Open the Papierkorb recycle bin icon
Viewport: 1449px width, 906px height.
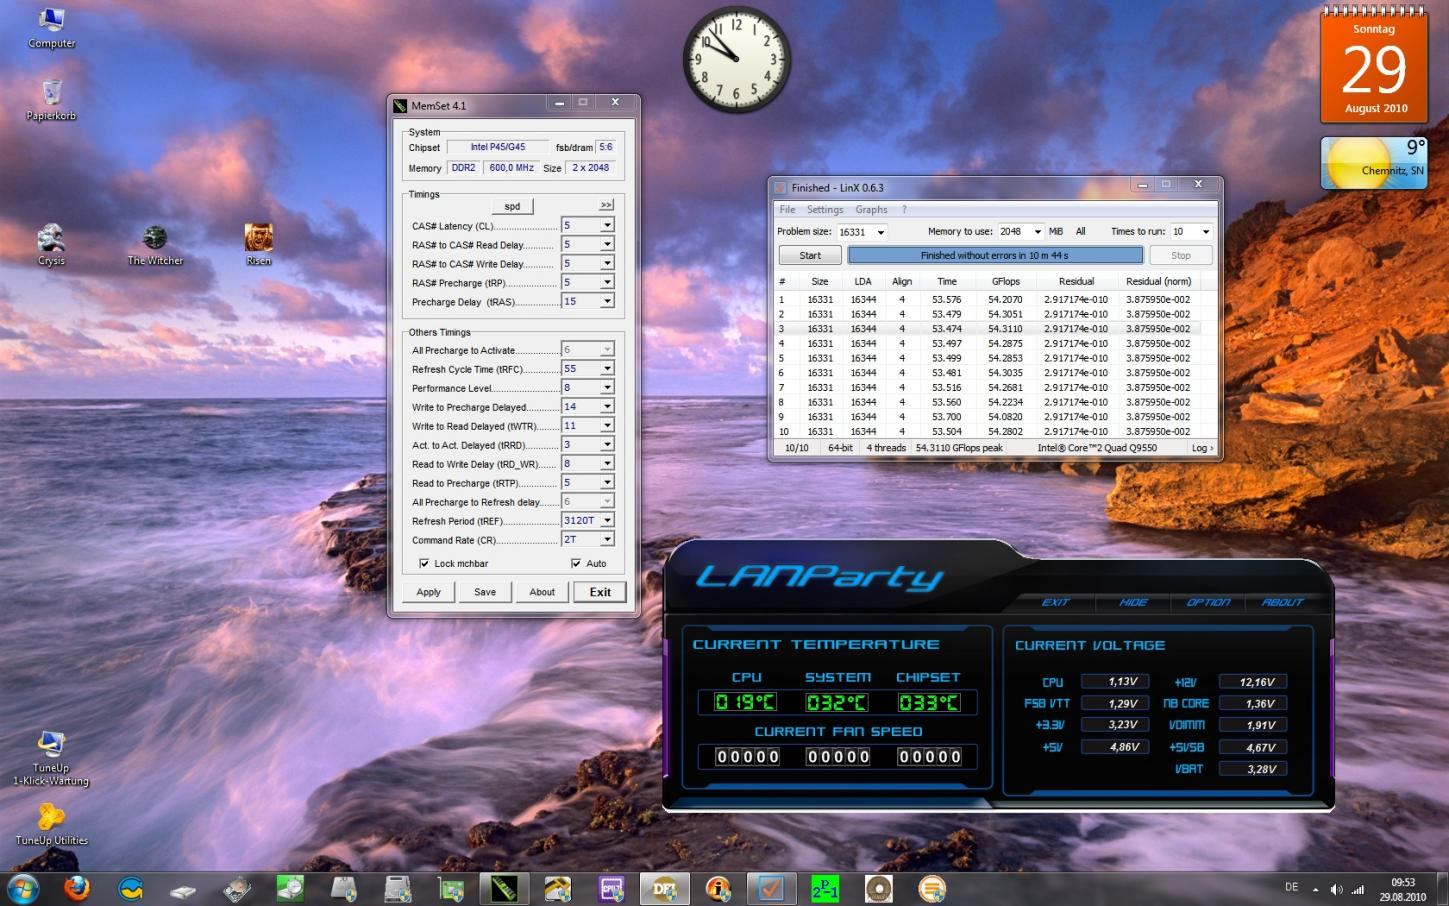point(51,99)
